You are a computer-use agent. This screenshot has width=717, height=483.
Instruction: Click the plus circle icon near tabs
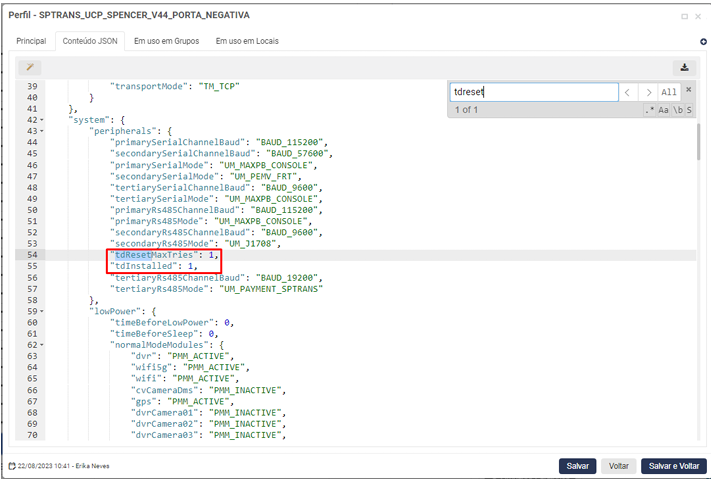[x=703, y=42]
